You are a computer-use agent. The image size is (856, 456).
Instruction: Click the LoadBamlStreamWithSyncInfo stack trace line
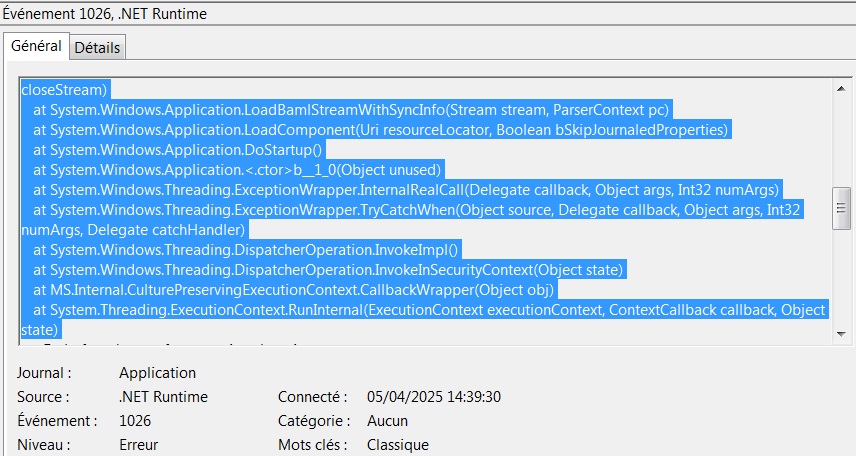click(x=350, y=110)
